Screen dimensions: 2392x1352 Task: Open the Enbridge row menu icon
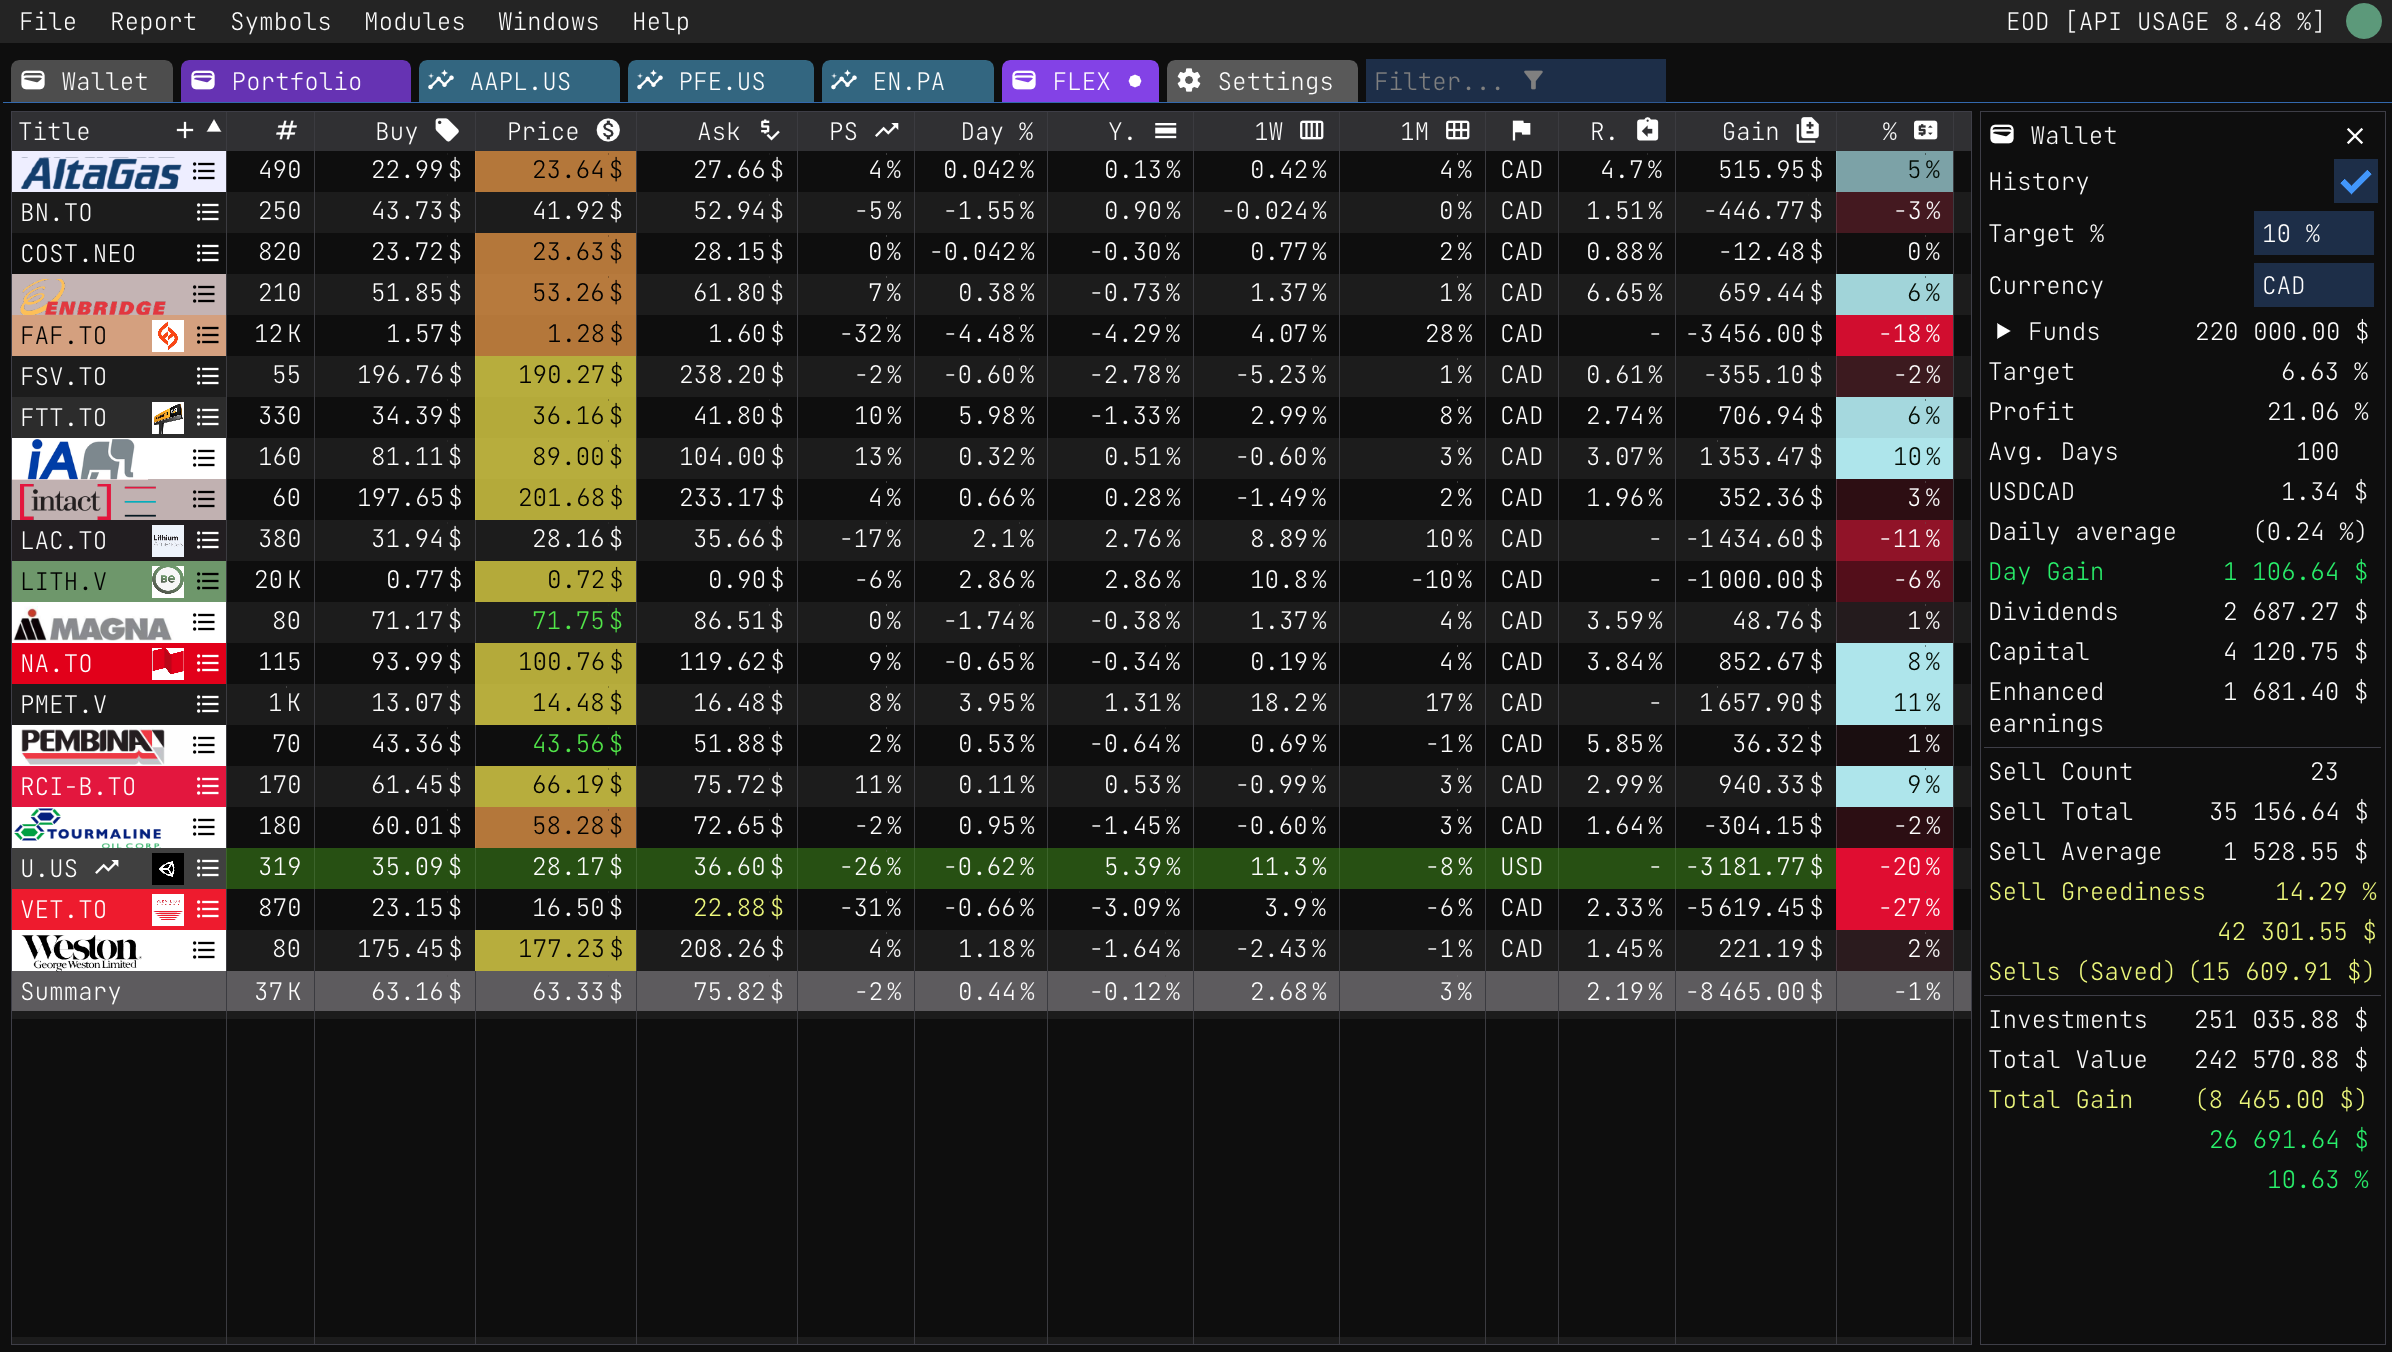[x=205, y=294]
